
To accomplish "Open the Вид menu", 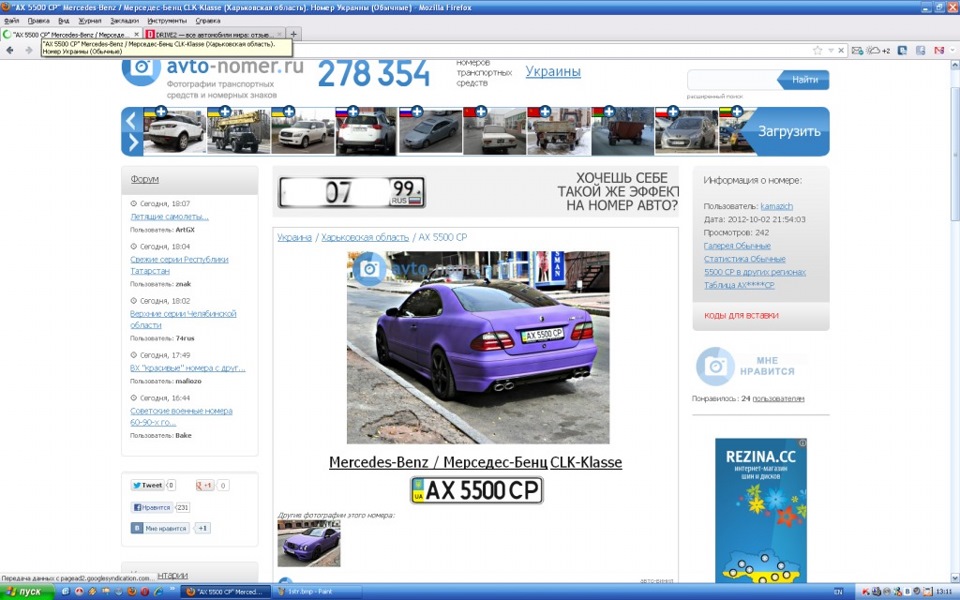I will coord(64,20).
